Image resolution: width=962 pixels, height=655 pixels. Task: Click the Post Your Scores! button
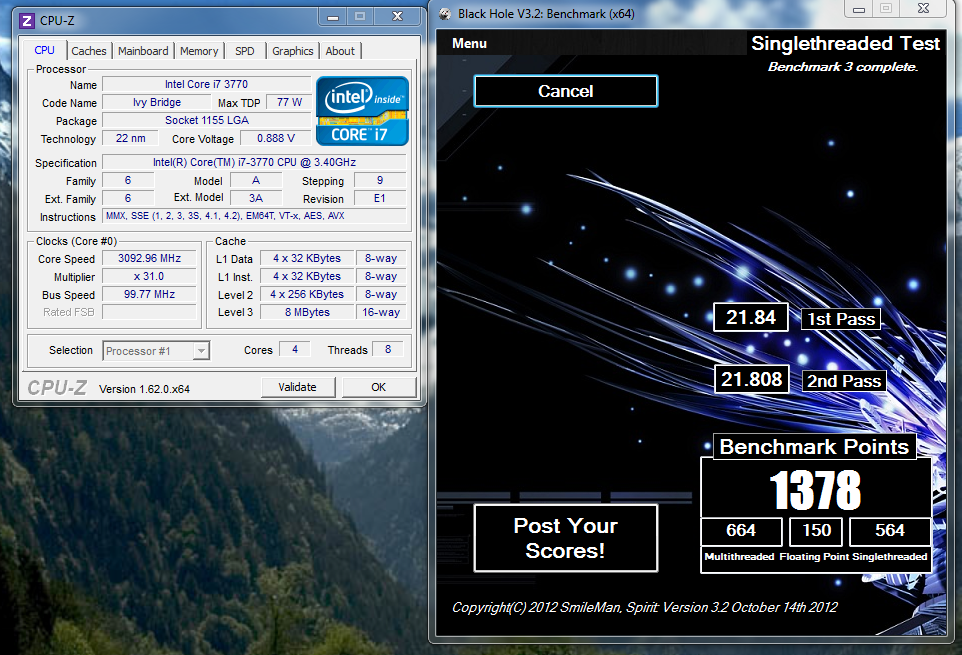click(x=566, y=538)
